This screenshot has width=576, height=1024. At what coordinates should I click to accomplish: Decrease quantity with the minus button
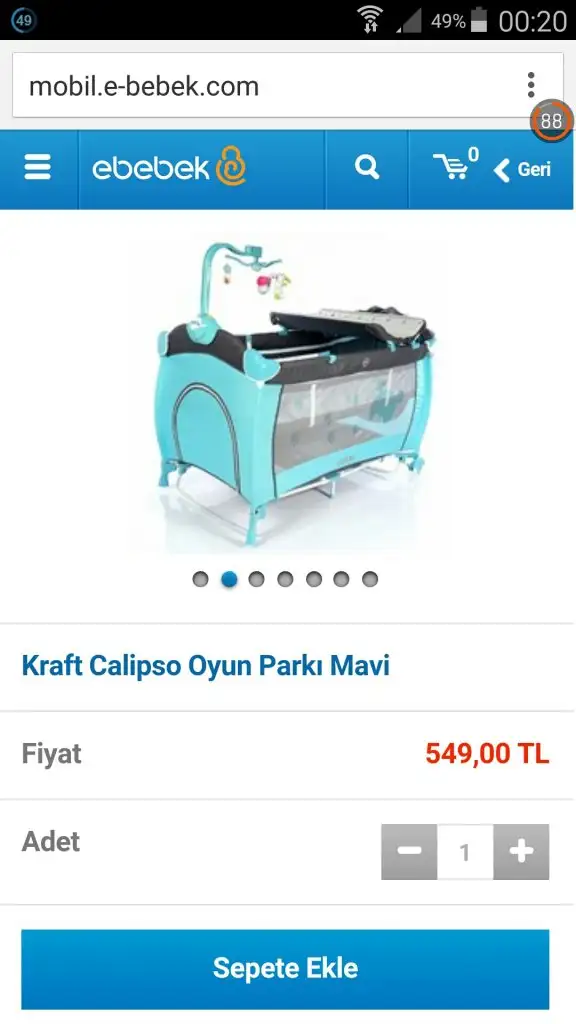point(409,852)
